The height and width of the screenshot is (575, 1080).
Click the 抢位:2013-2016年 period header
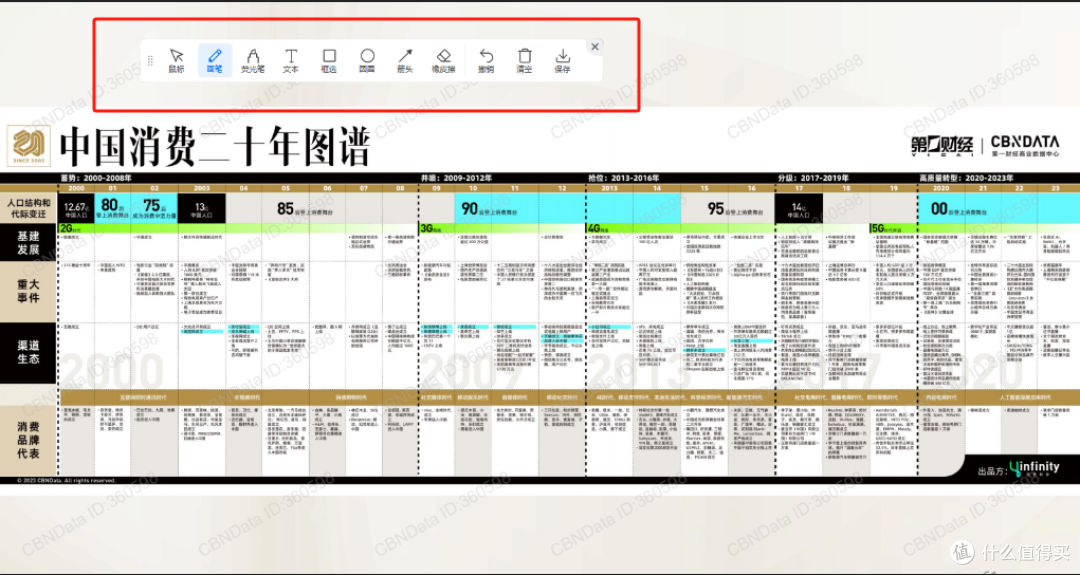(x=623, y=178)
